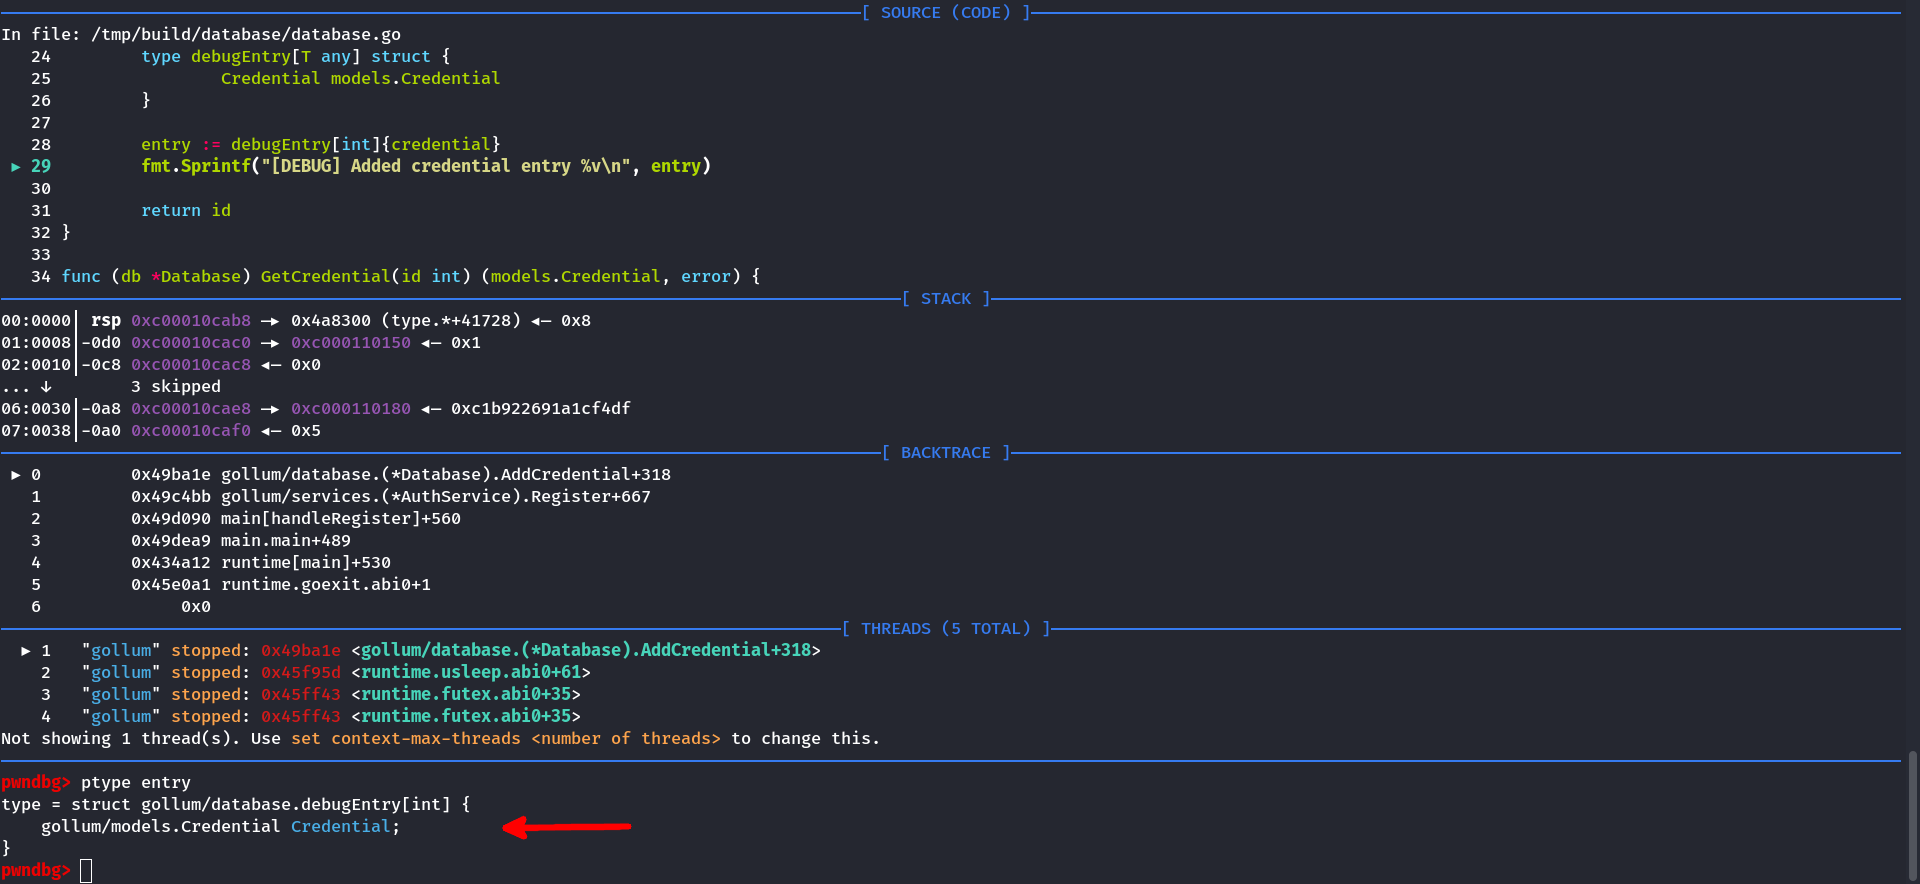Click the THREADS (5 TOTAL) section header
The image size is (1920, 884).
coord(946,629)
